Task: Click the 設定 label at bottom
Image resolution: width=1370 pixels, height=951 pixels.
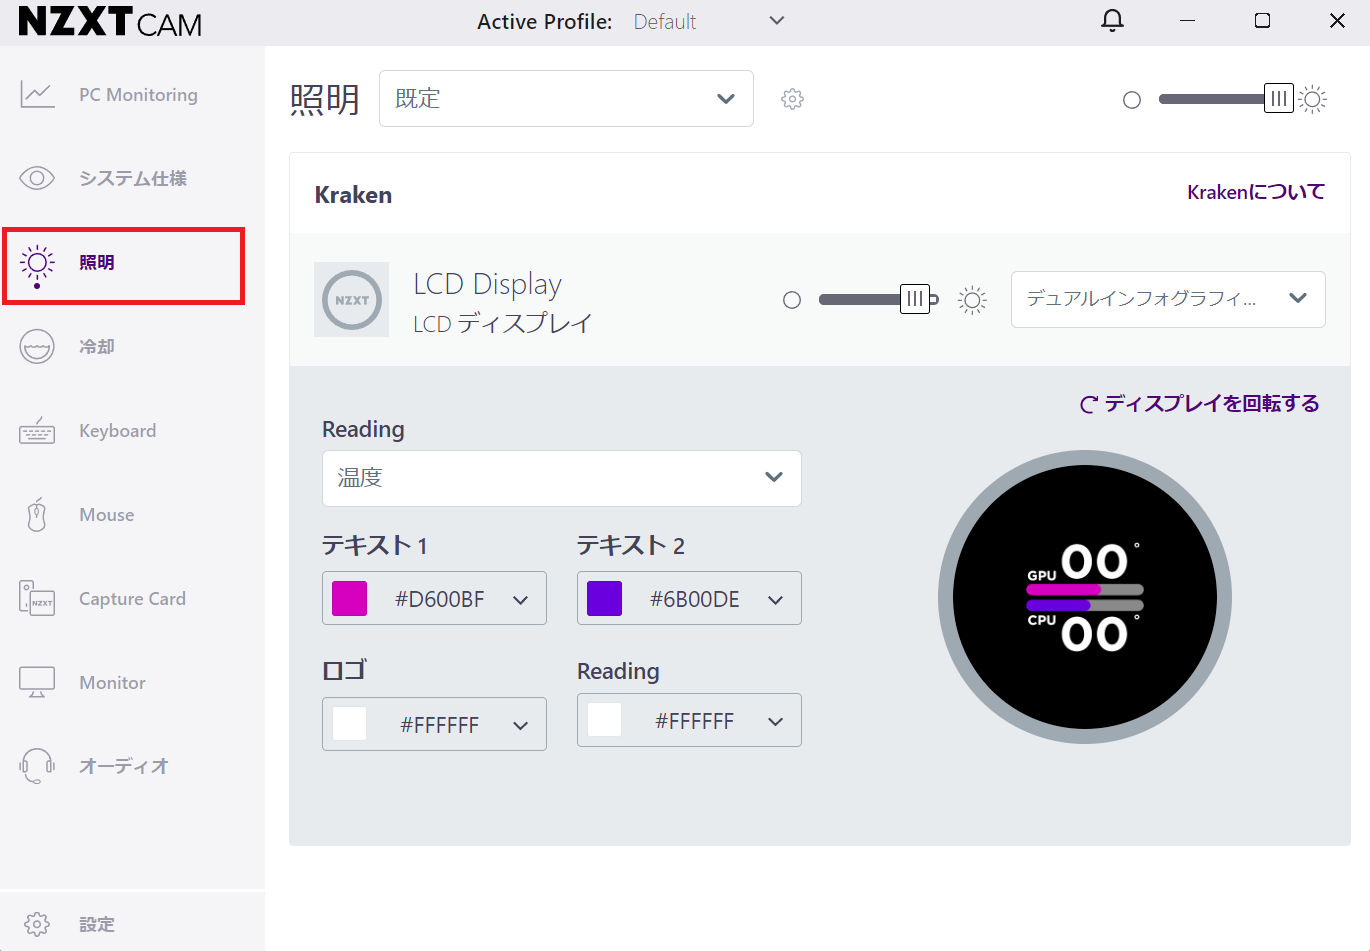Action: pos(97,925)
